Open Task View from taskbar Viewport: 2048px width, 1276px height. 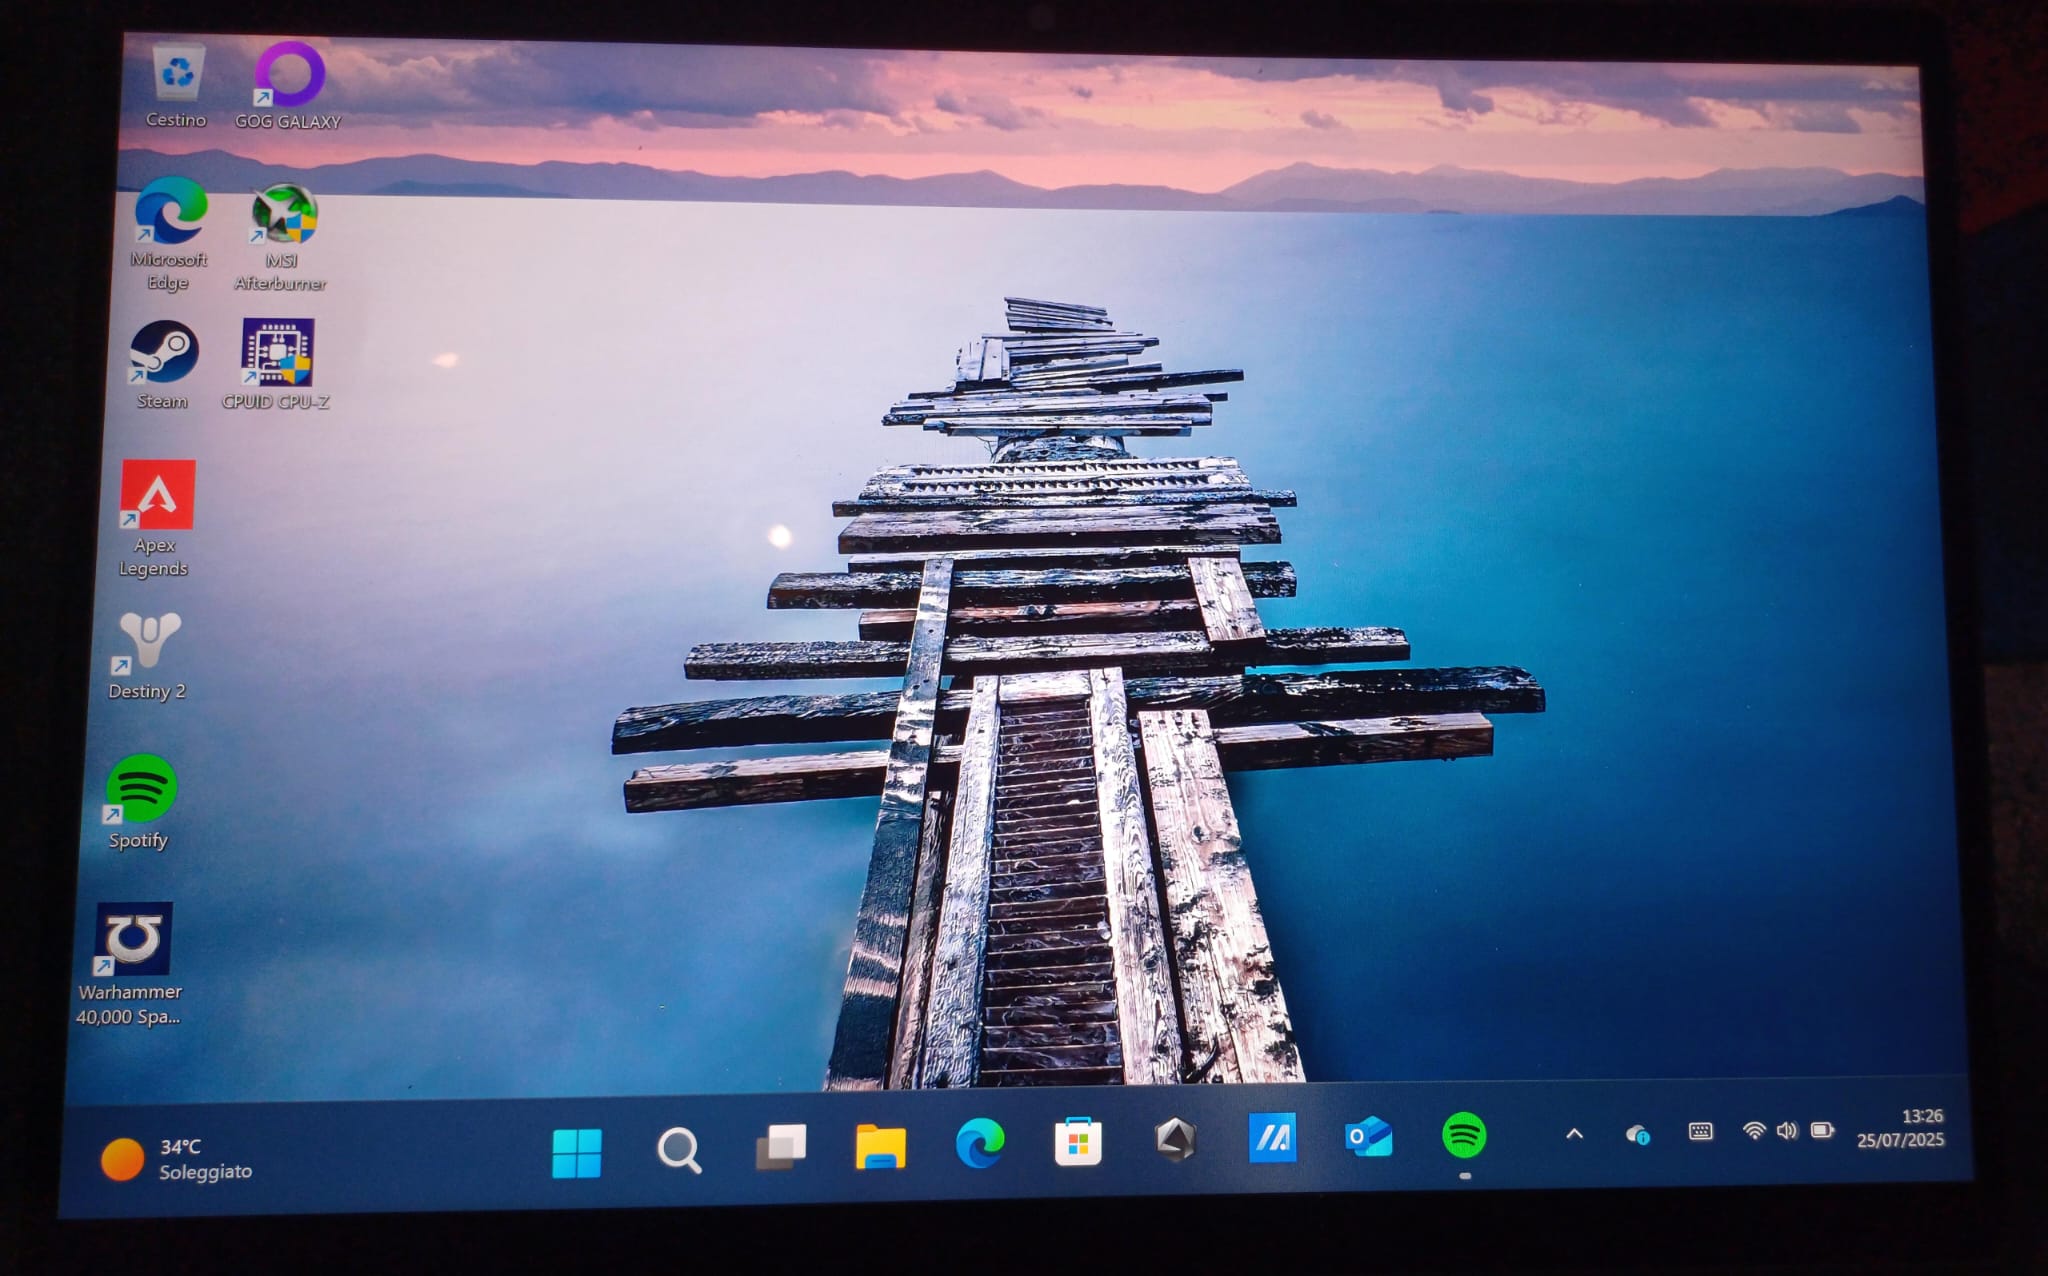click(781, 1147)
